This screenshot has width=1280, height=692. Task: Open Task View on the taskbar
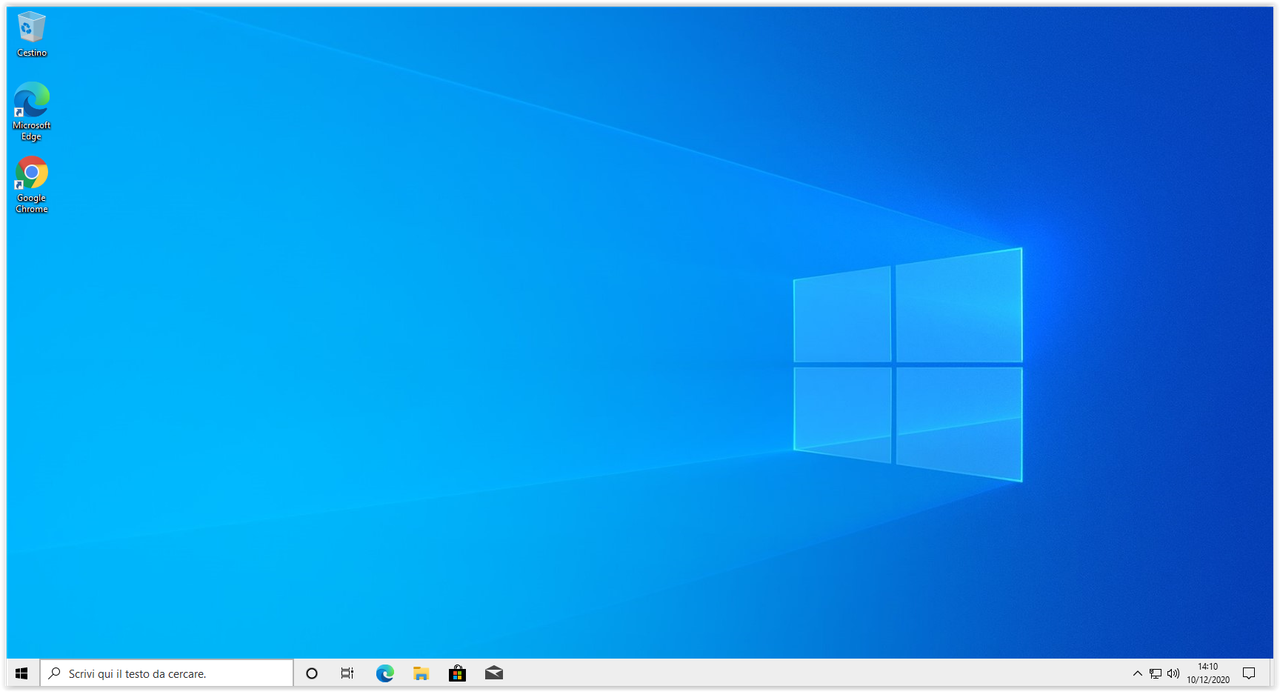tap(347, 674)
